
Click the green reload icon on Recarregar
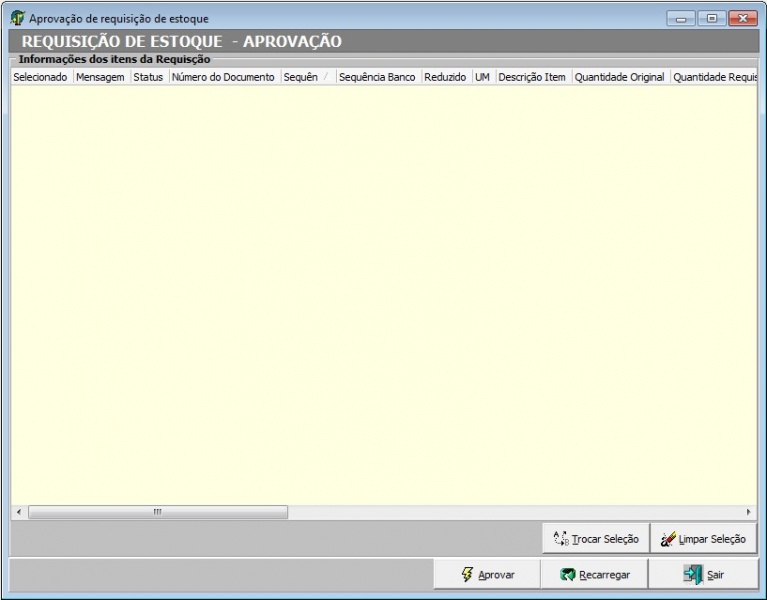point(568,575)
